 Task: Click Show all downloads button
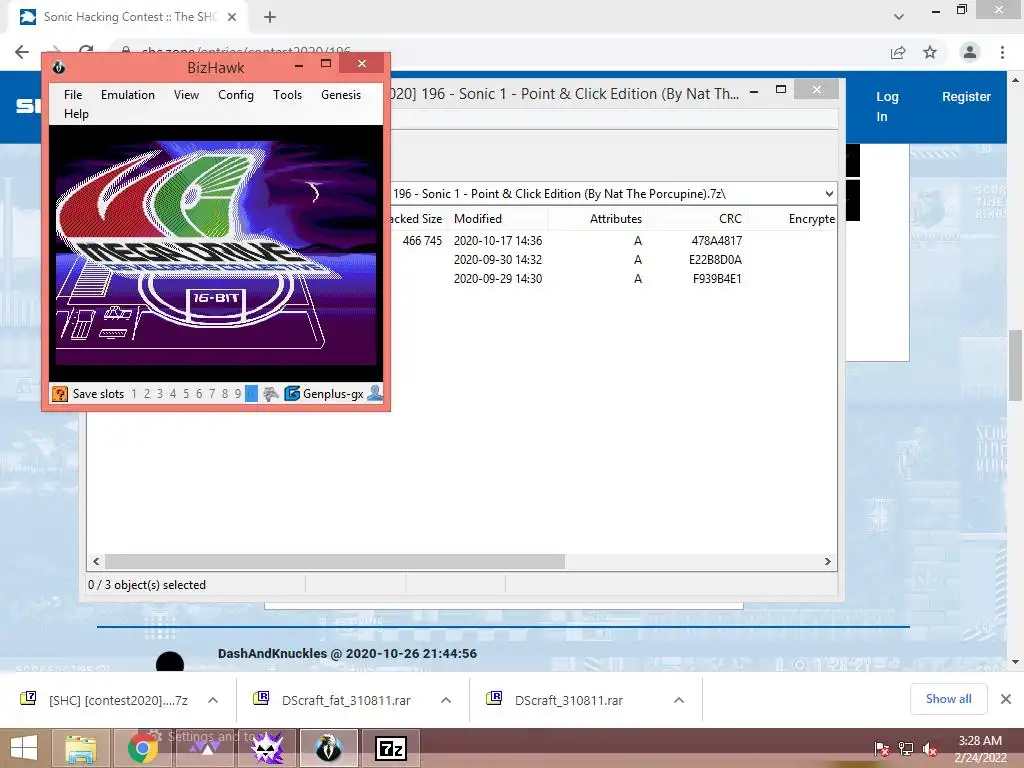coord(948,699)
